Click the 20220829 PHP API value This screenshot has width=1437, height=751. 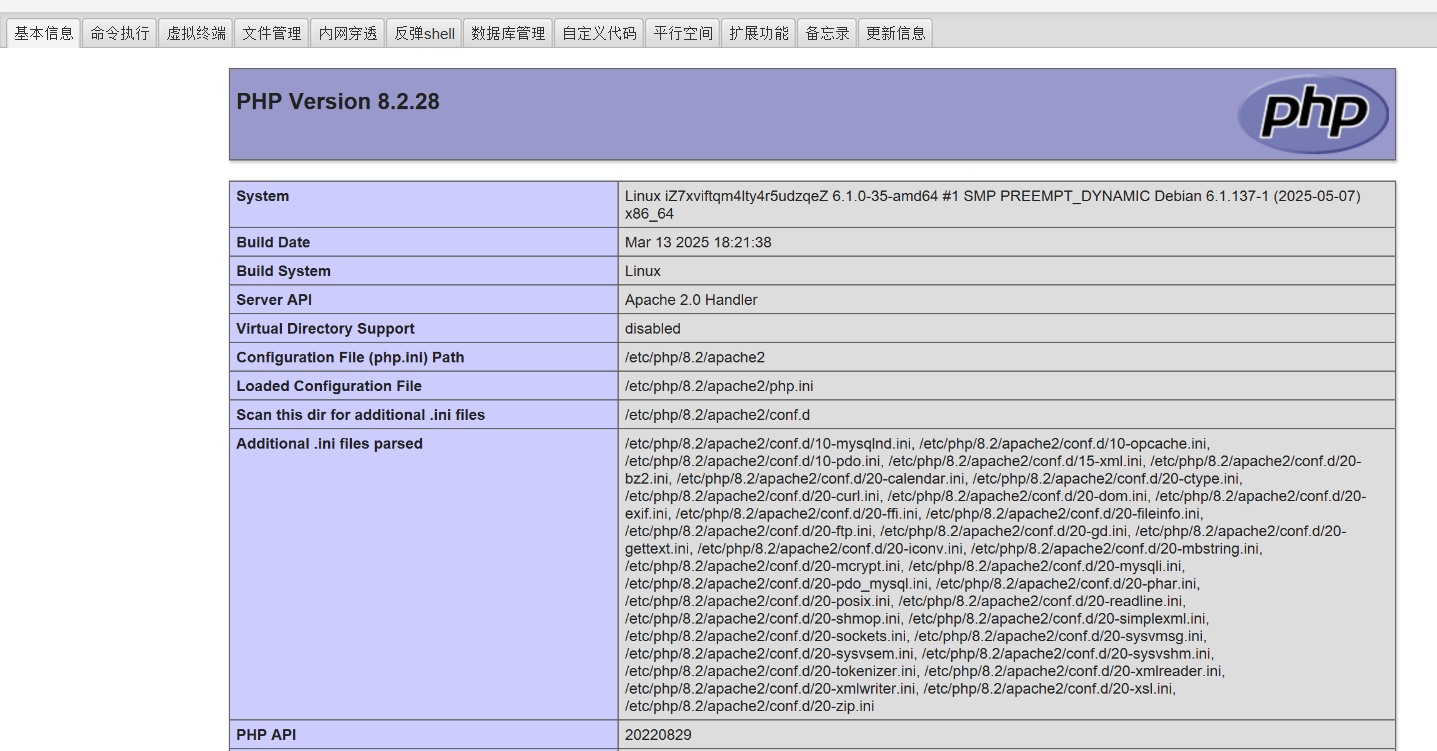pos(658,735)
